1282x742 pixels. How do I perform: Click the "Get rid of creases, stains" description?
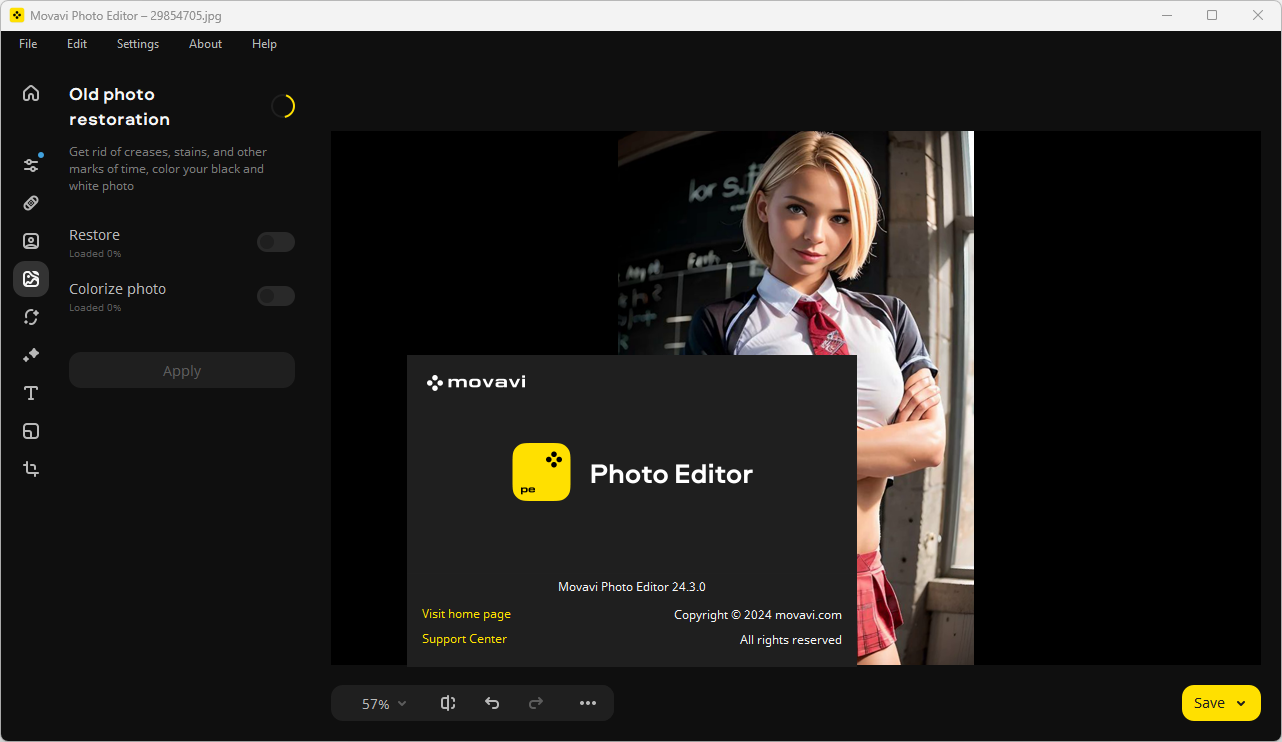(x=168, y=169)
